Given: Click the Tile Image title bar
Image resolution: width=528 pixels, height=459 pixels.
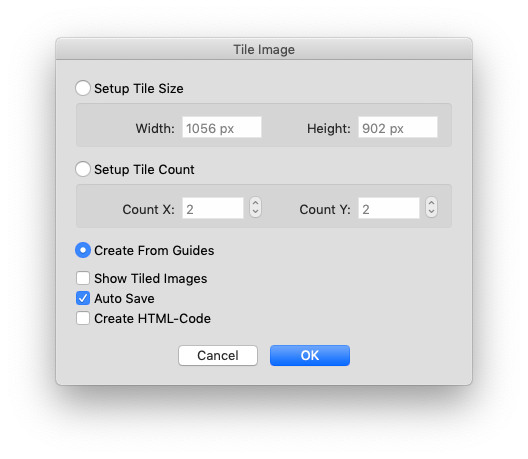Looking at the screenshot, I should [x=264, y=49].
